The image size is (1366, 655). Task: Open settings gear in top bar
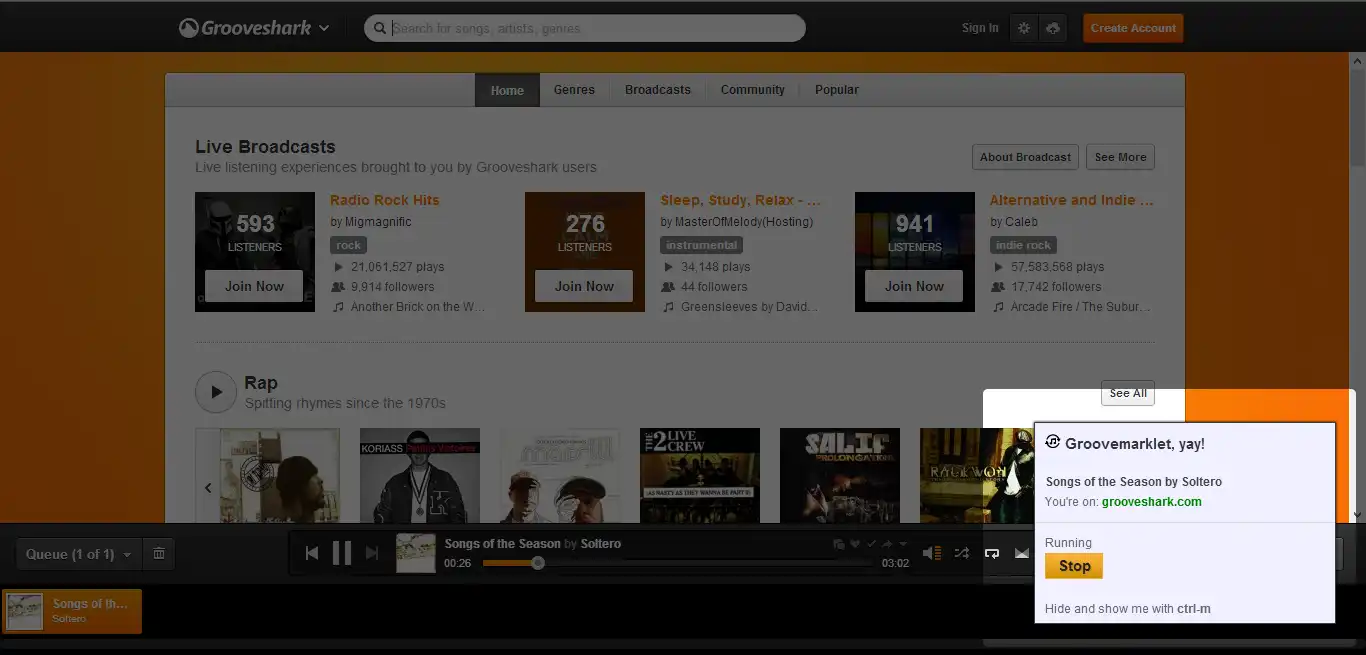tap(1023, 28)
